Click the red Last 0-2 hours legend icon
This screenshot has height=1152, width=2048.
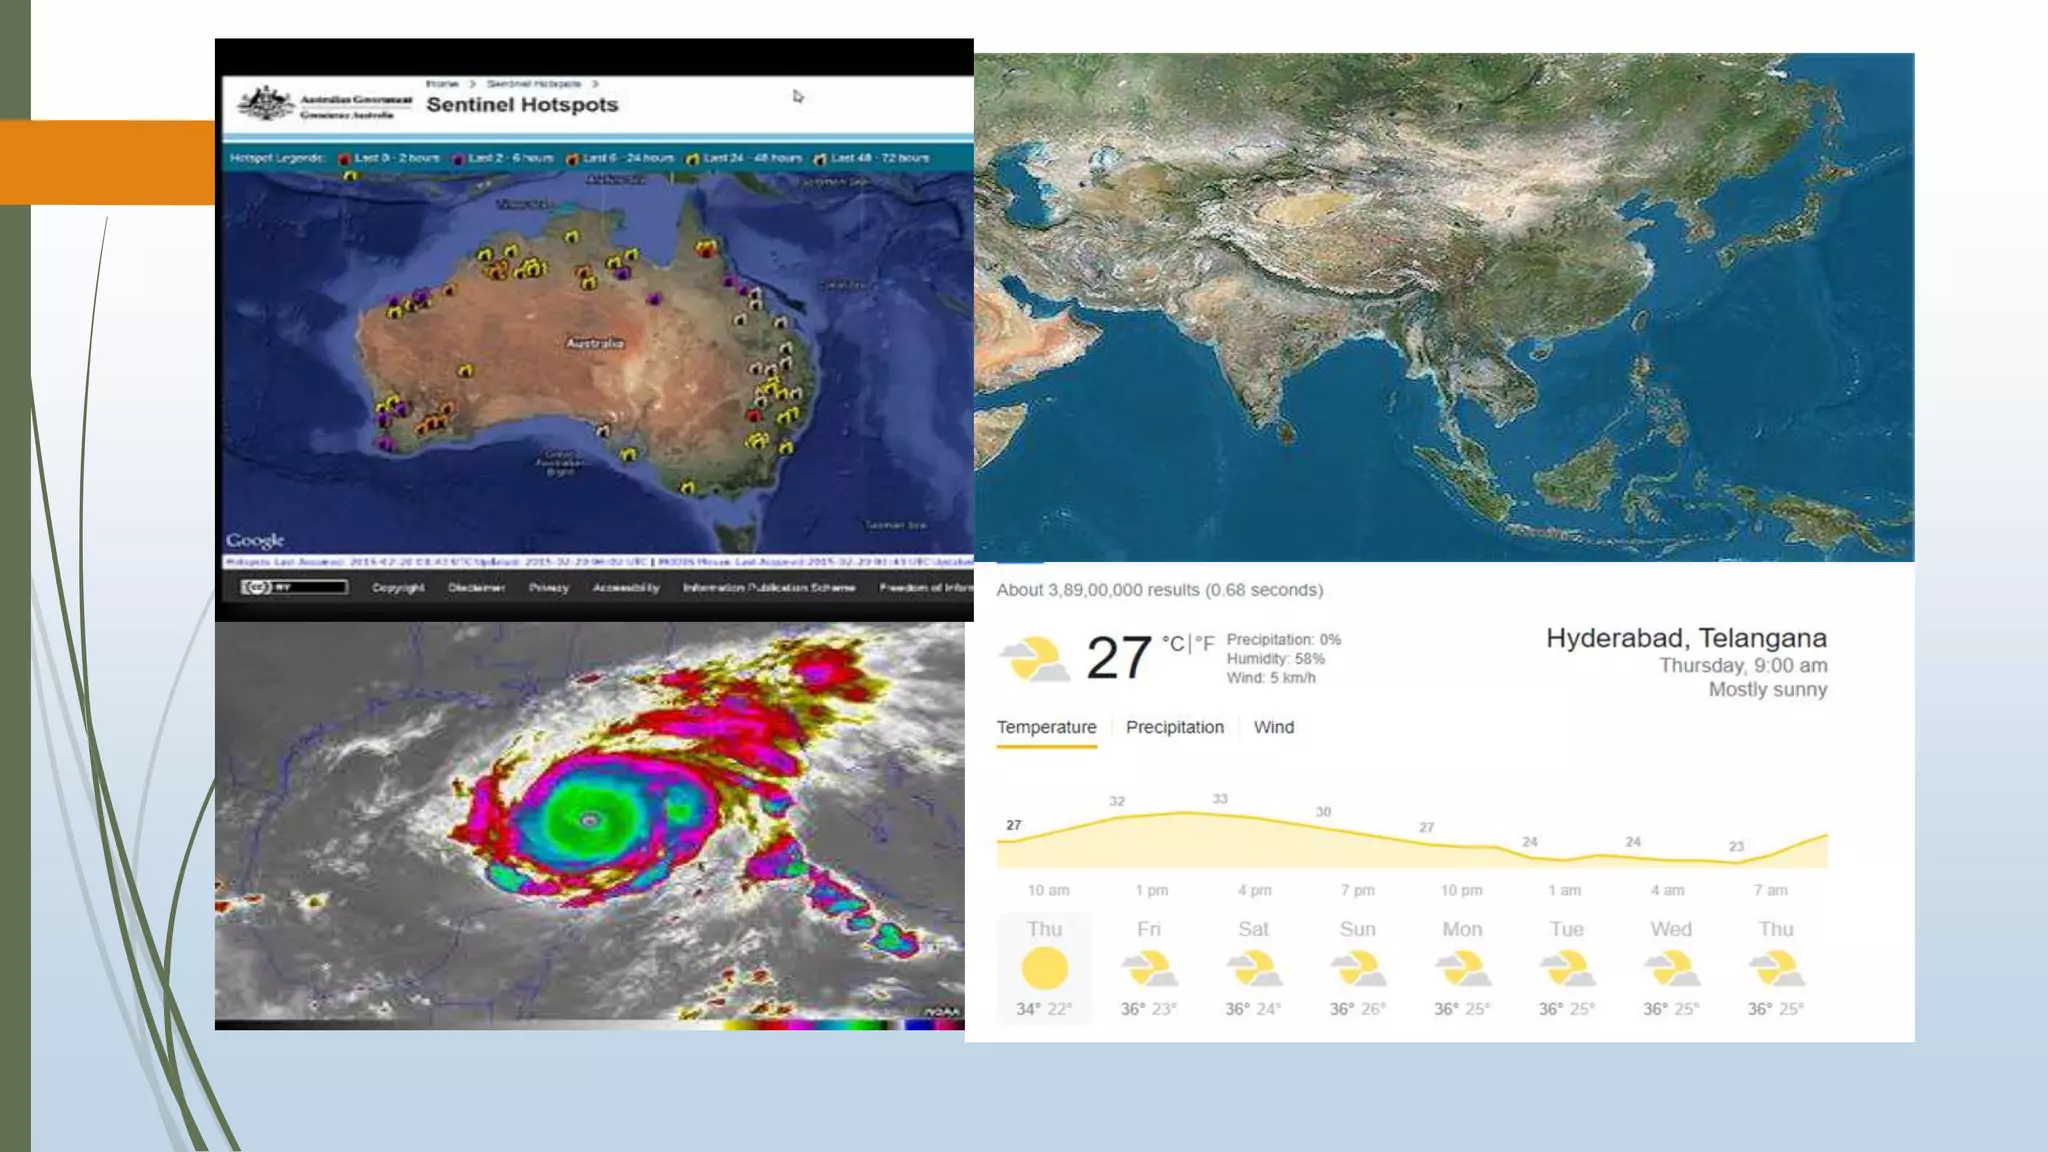[x=345, y=159]
